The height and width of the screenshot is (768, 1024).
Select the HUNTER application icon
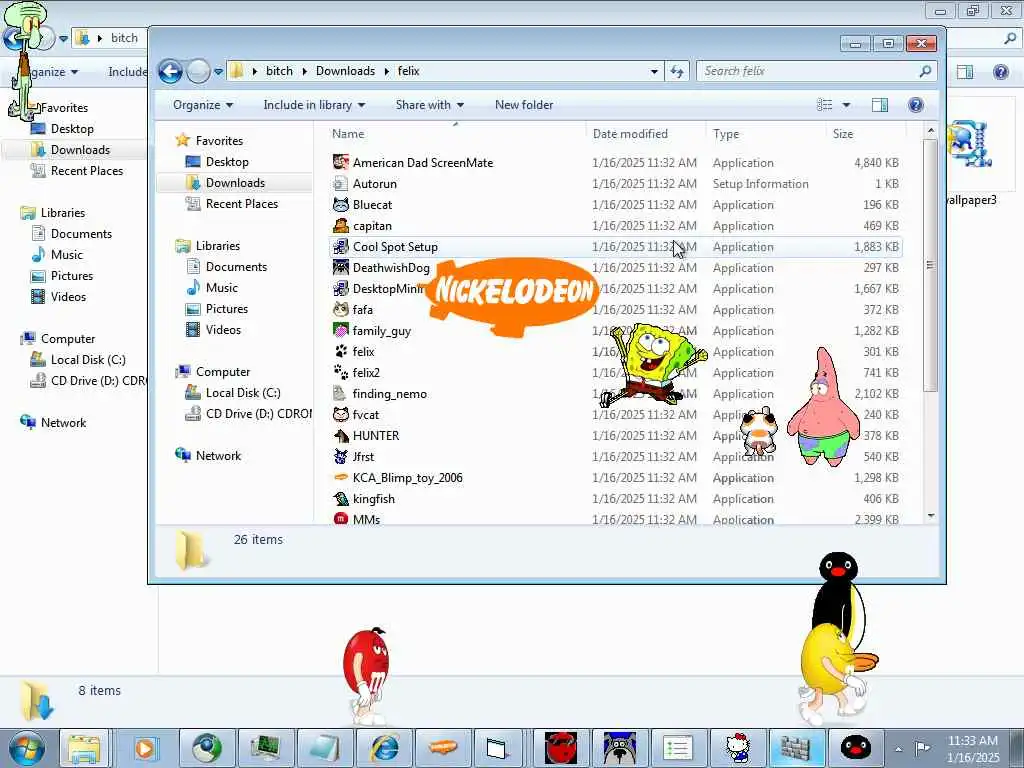(340, 436)
